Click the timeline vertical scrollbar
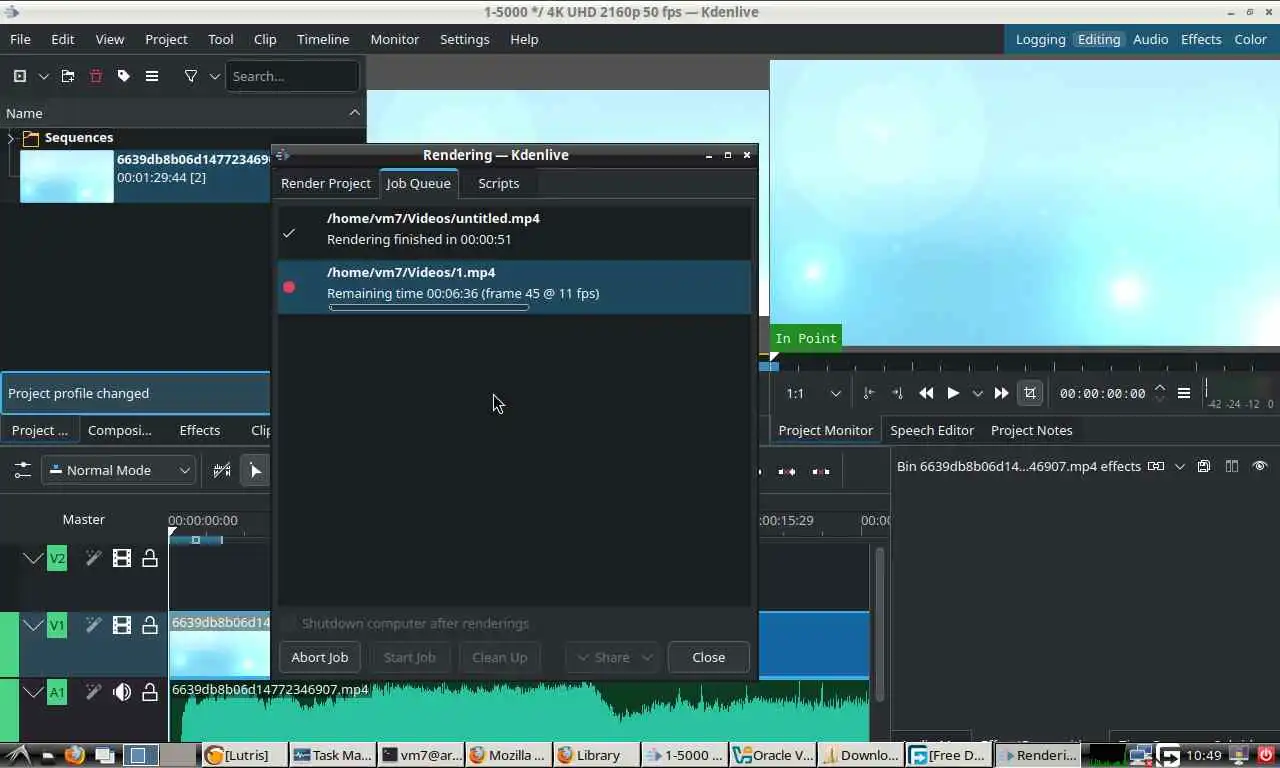 click(881, 622)
